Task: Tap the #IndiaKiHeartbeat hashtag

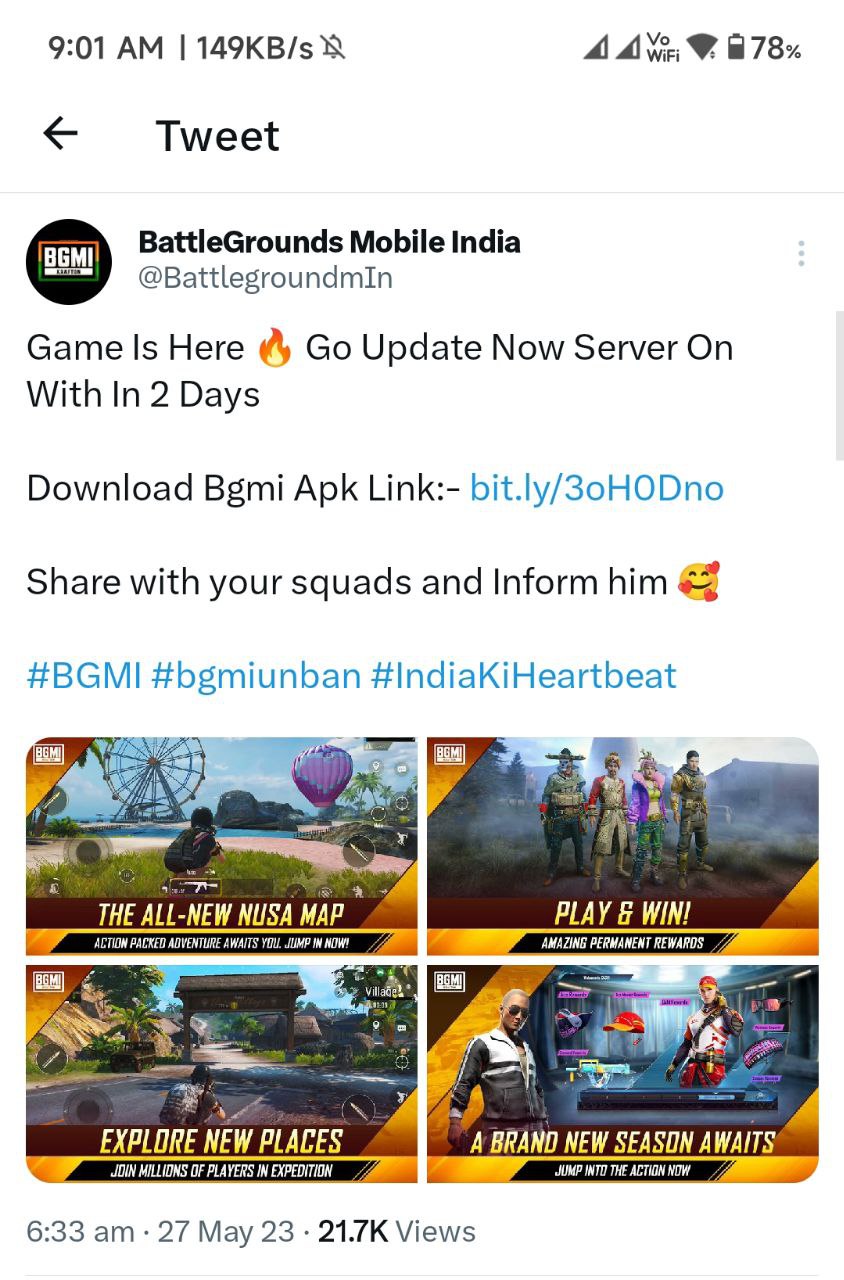Action: pyautogui.click(x=524, y=675)
